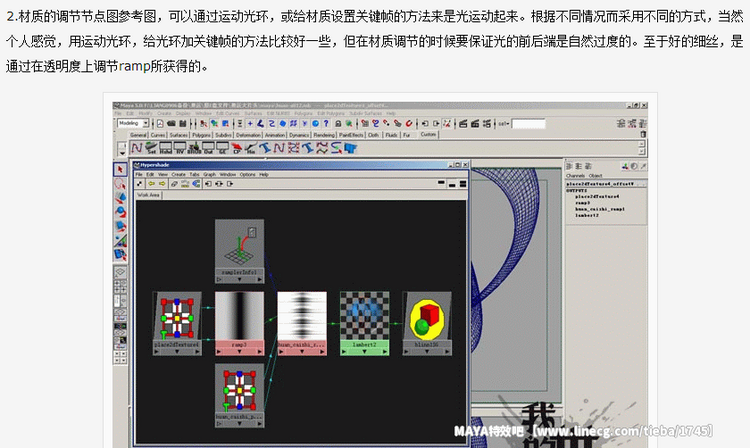The image size is (750, 448).
Task: Show both tabs layout icon in Hypershade
Action: (463, 184)
